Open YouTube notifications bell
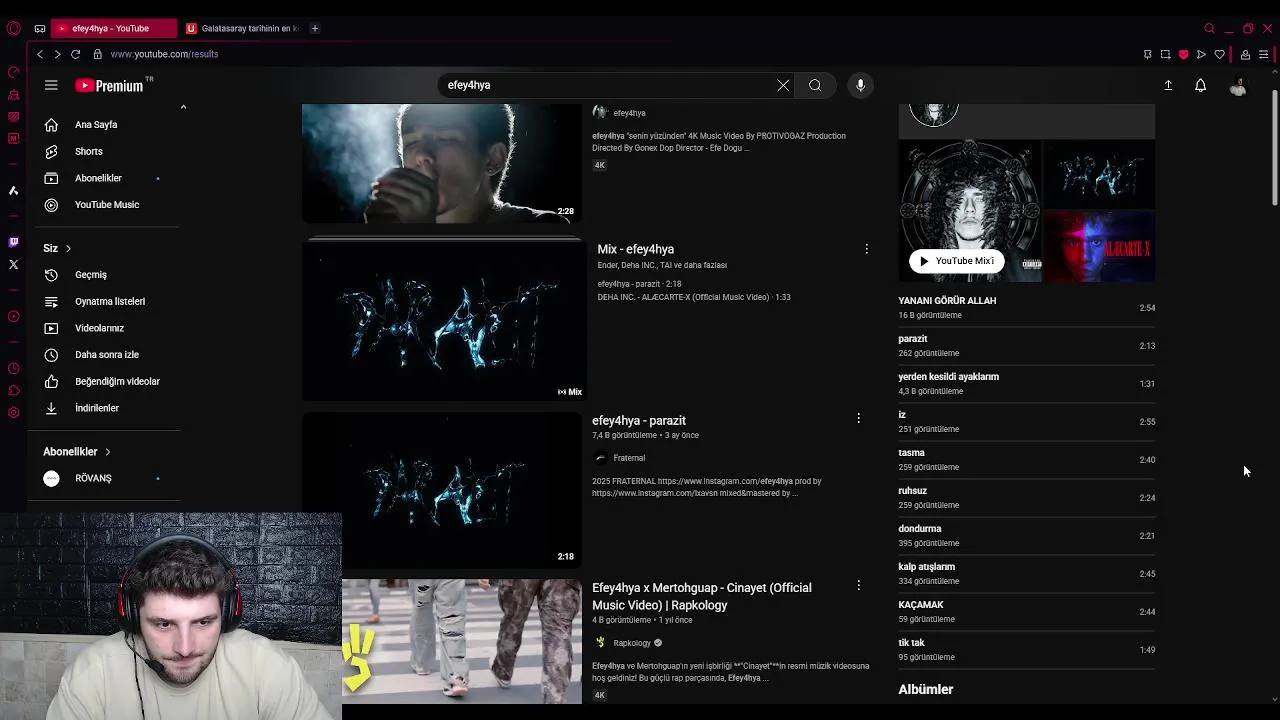The height and width of the screenshot is (720, 1280). [1200, 86]
